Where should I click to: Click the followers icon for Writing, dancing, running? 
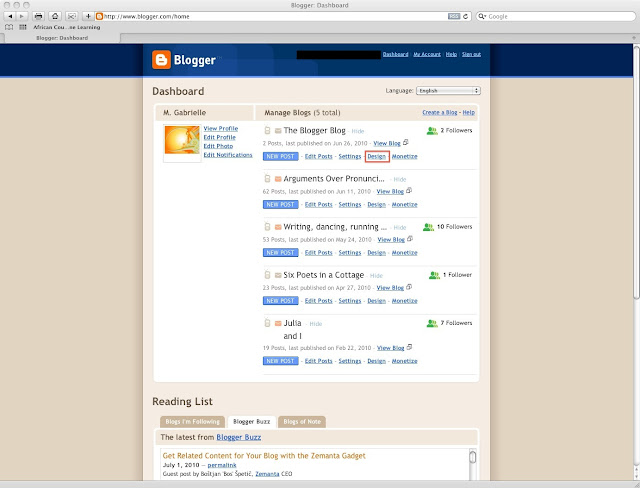click(428, 227)
